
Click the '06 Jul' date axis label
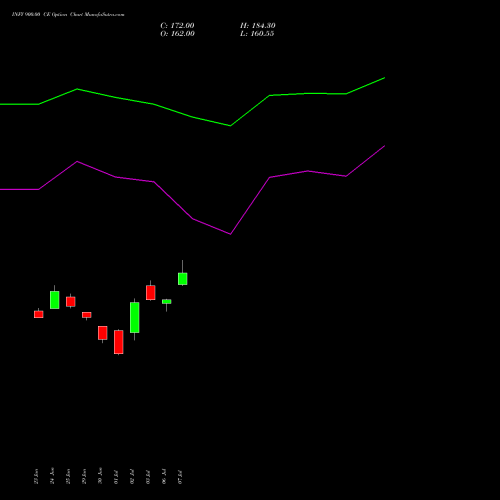[164, 477]
